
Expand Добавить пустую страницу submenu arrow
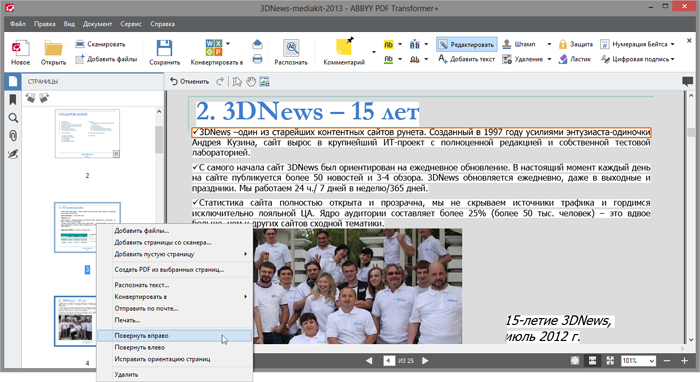pos(245,254)
